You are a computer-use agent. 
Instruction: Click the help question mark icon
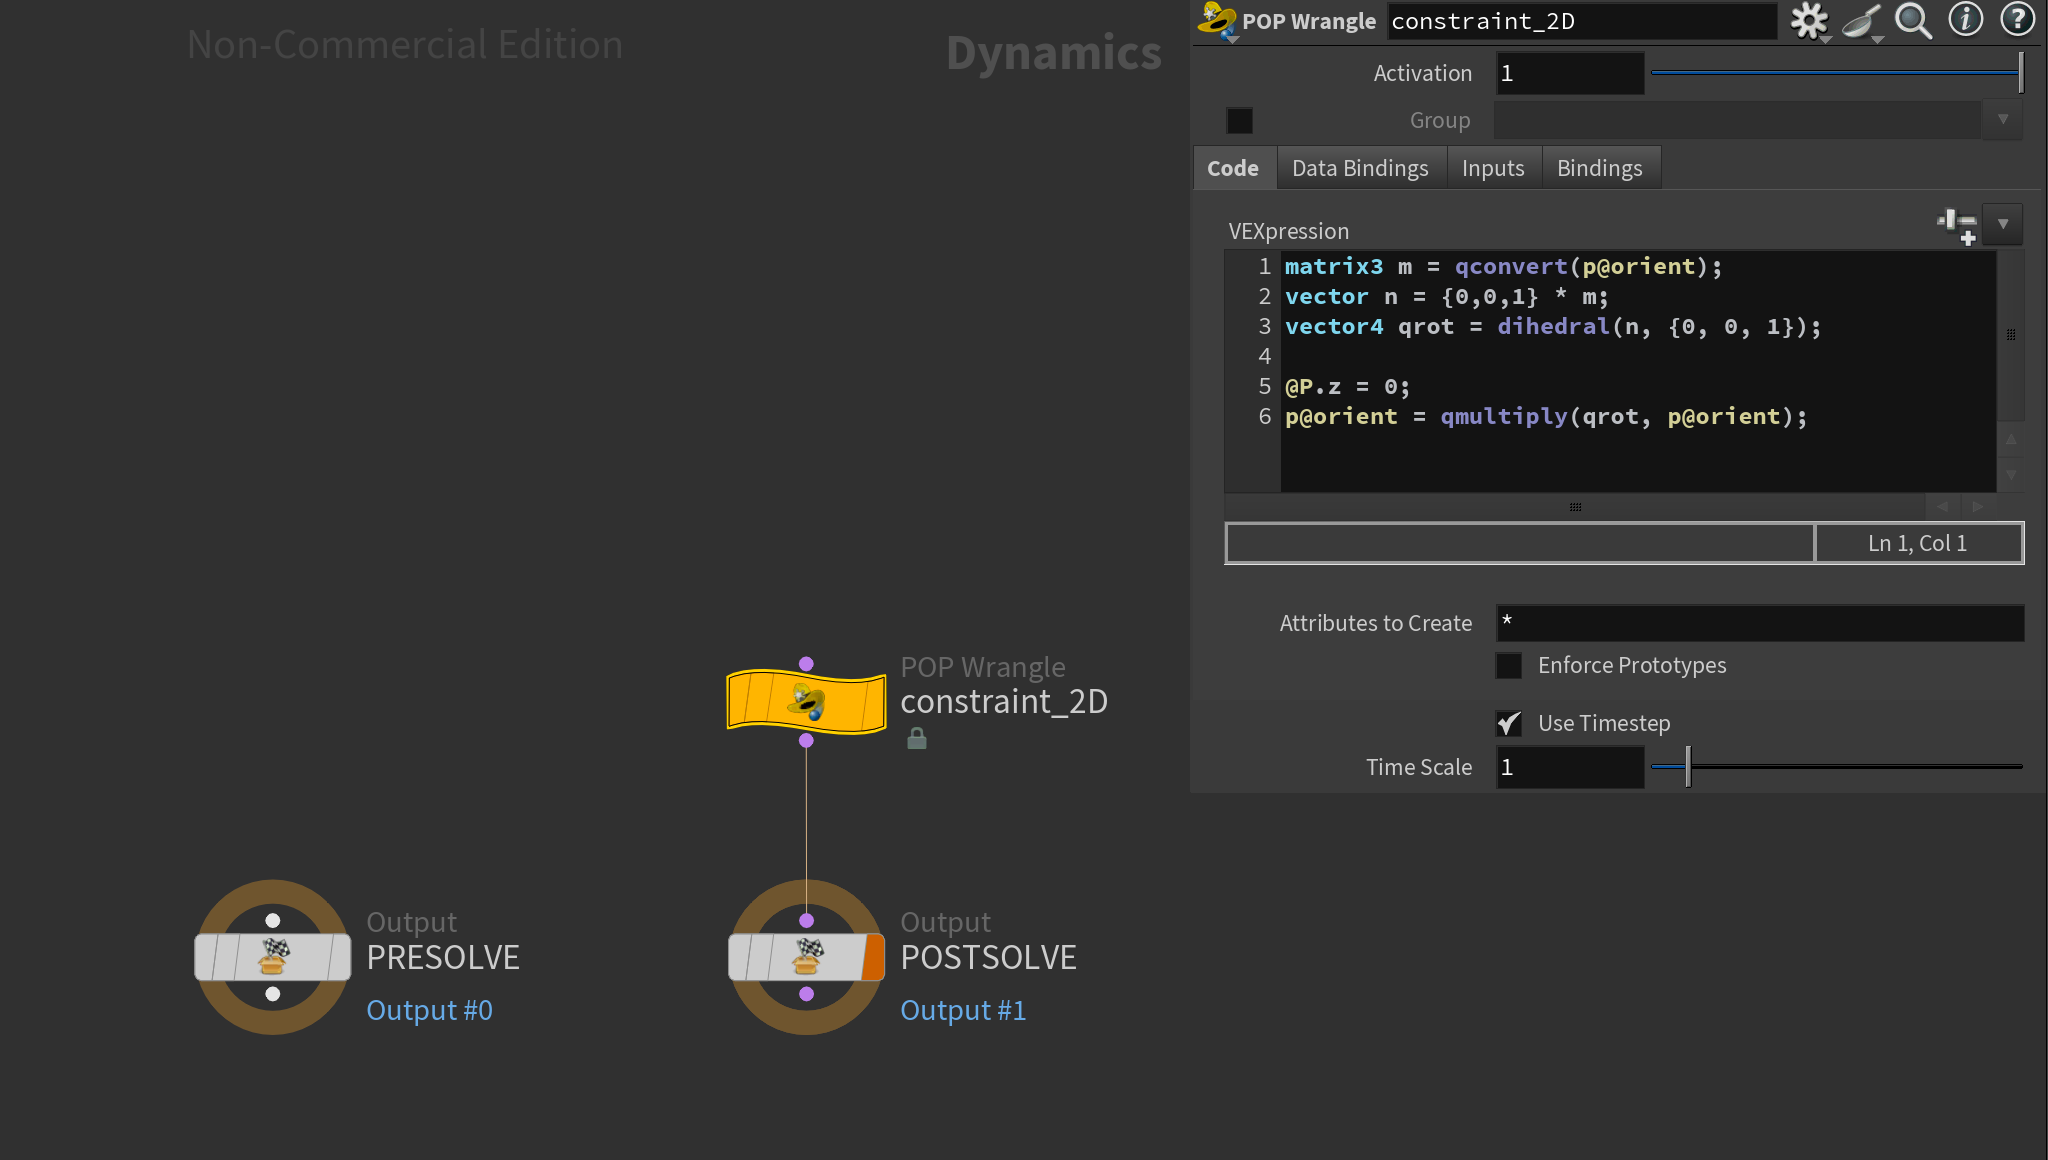2016,20
